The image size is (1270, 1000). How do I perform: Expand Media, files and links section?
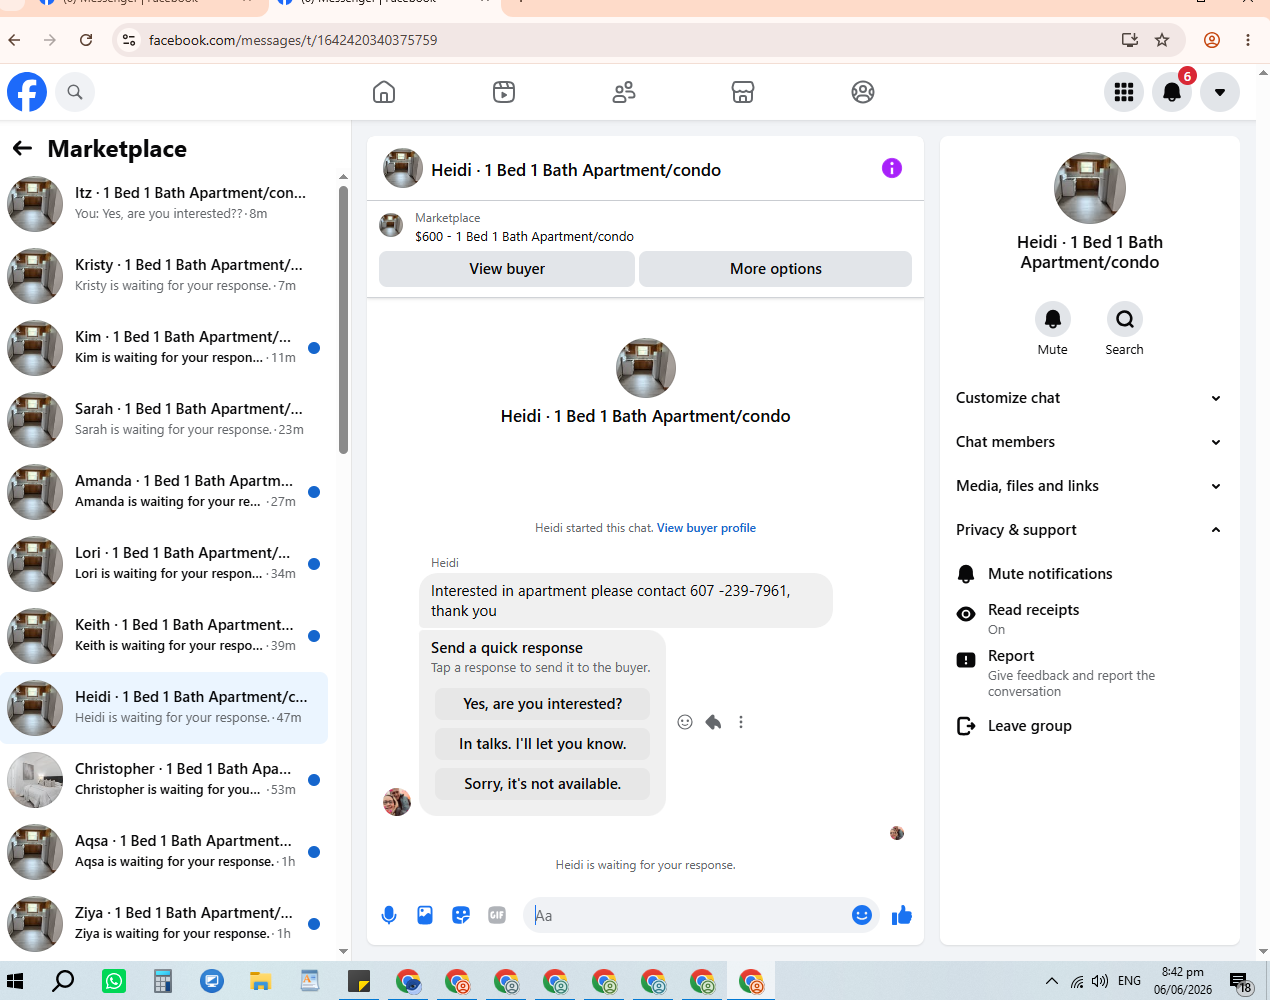[1089, 486]
